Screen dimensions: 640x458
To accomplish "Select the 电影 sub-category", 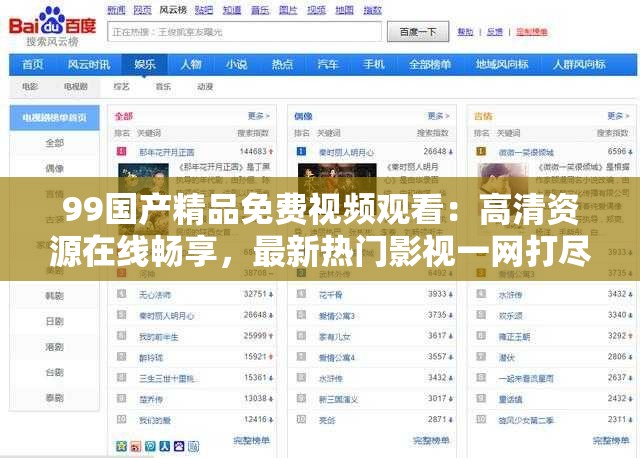I will (30, 87).
